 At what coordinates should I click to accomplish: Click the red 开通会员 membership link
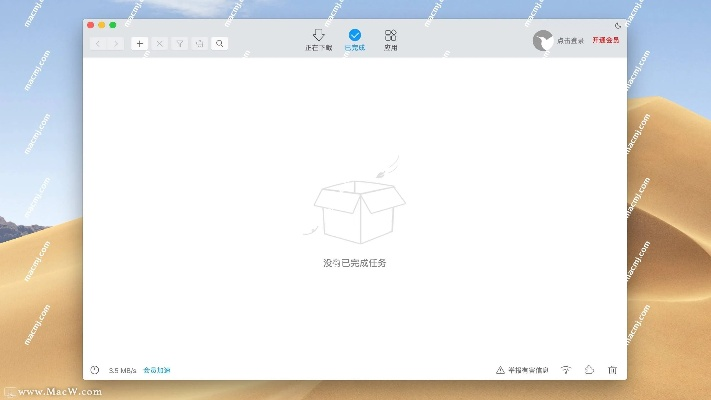(605, 40)
